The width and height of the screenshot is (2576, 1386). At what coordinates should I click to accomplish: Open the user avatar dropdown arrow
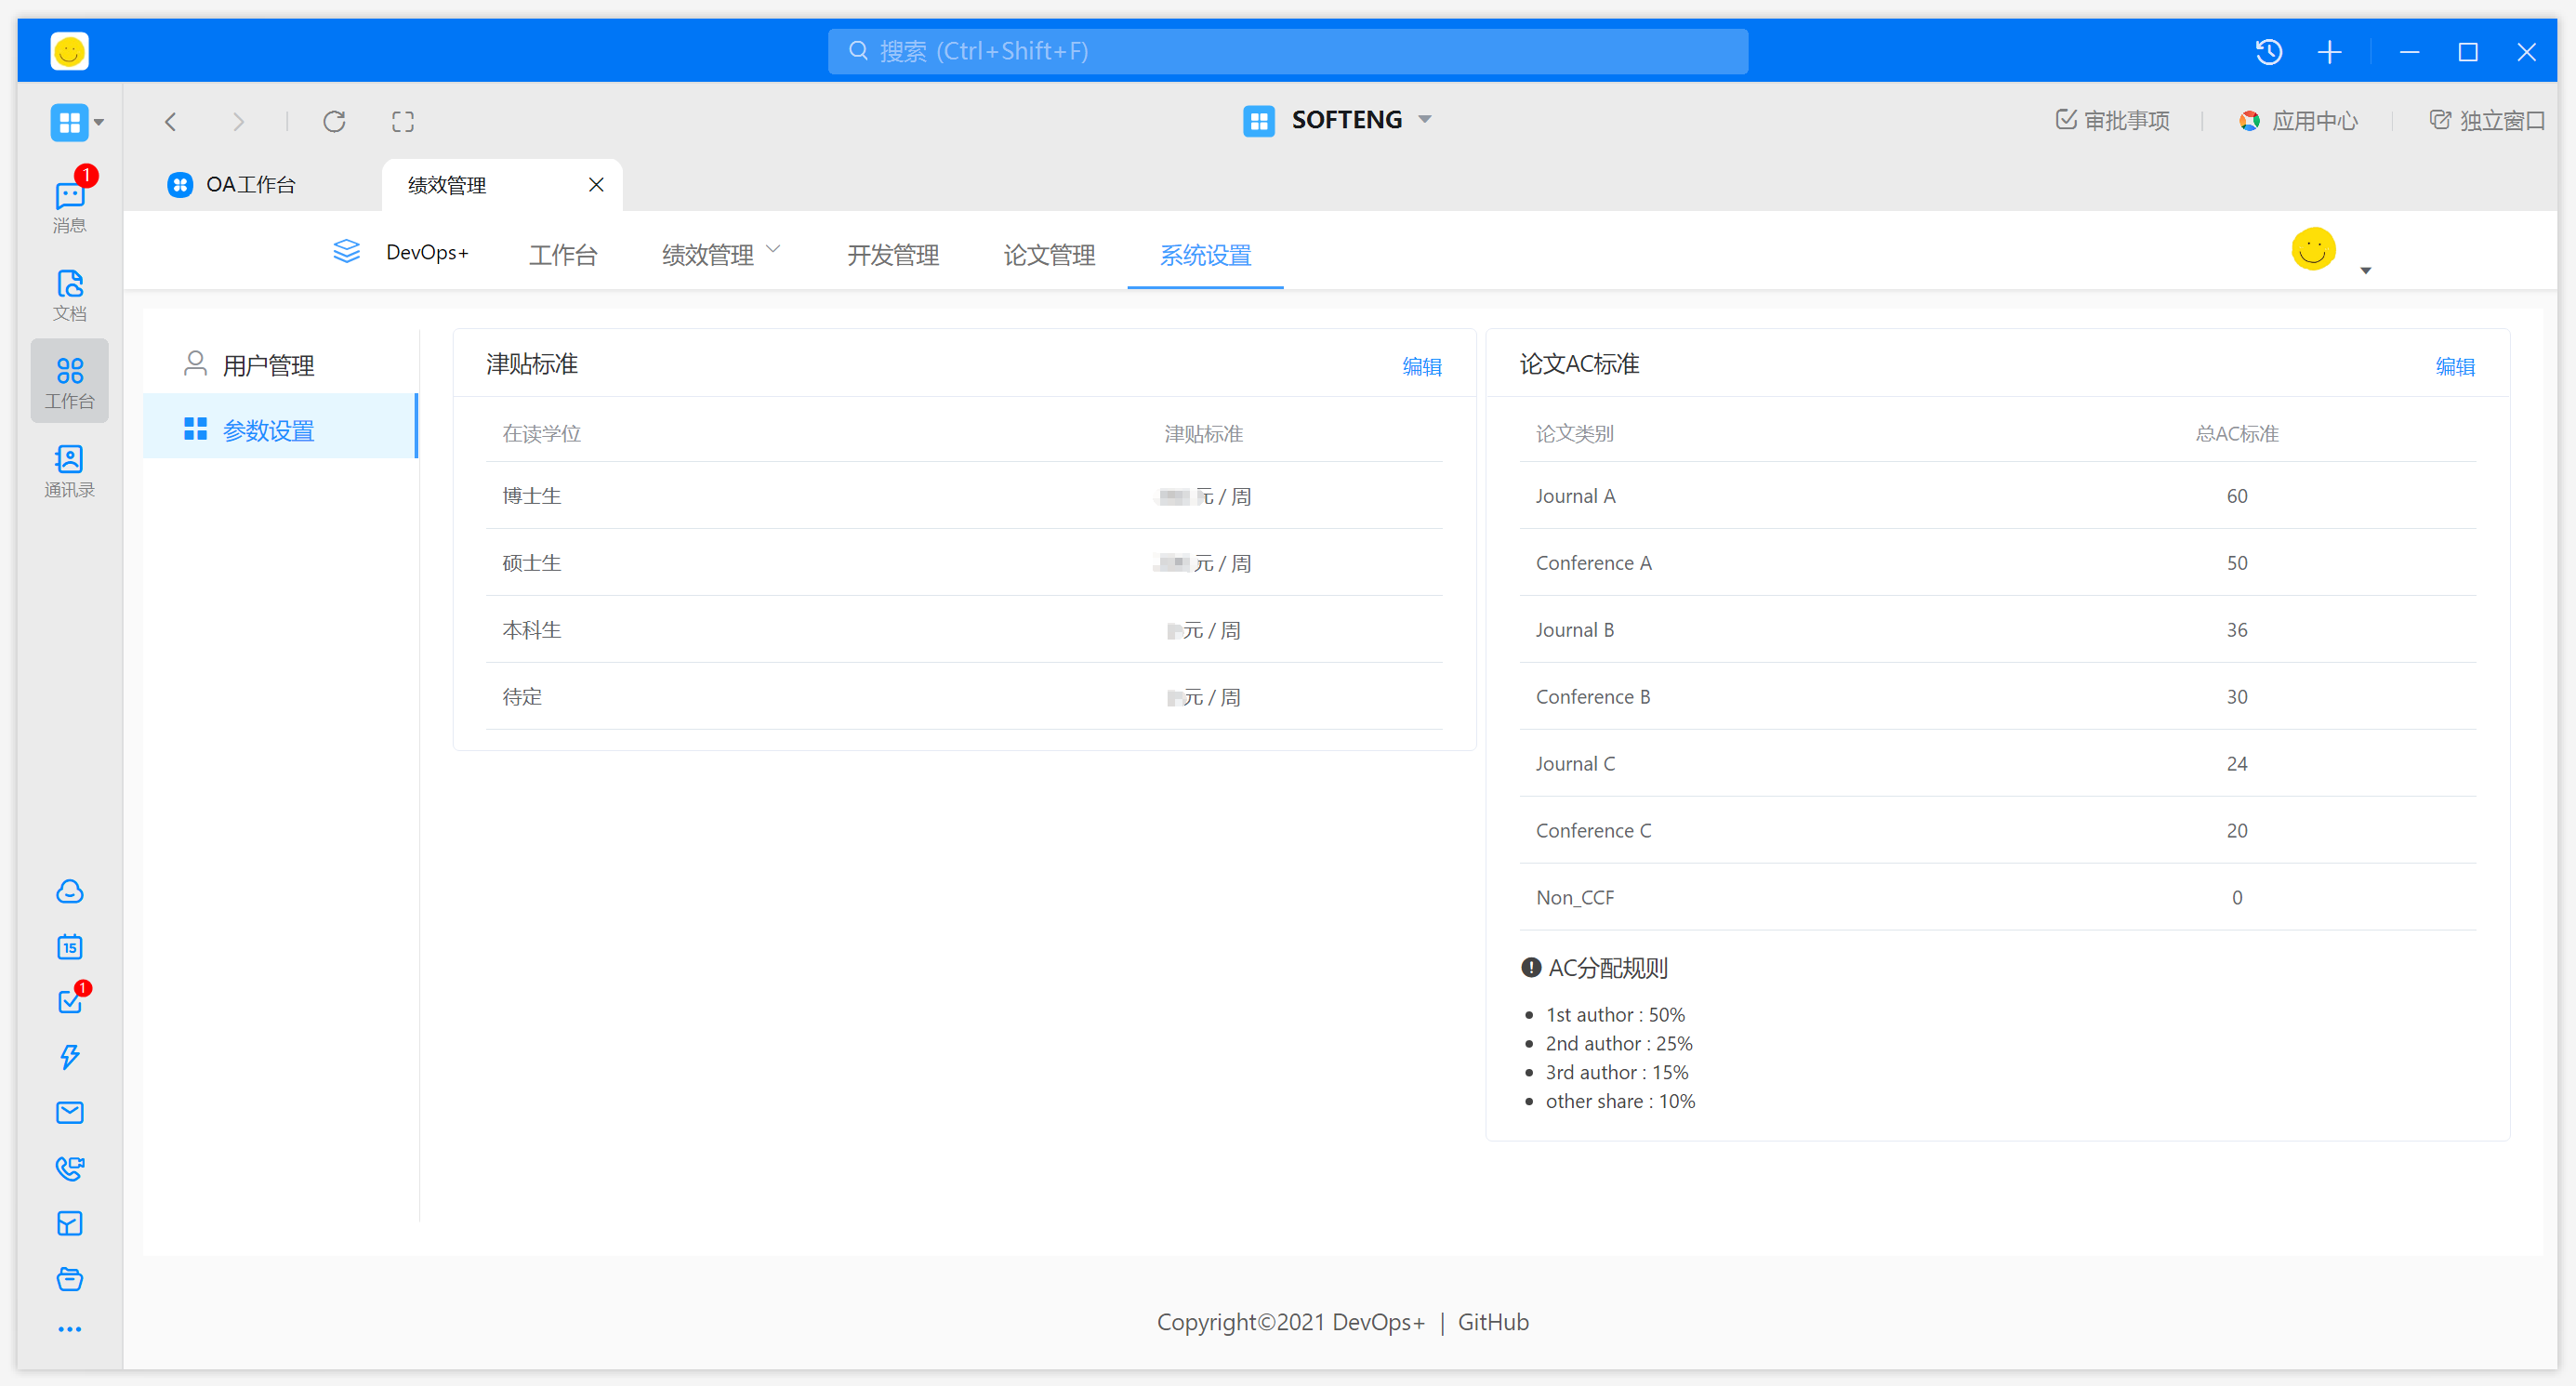click(2365, 270)
